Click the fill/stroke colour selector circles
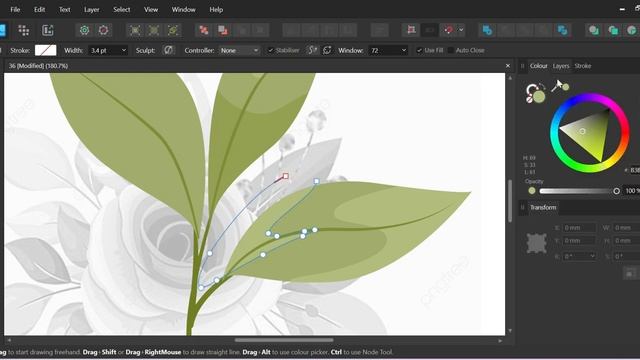 pos(536,93)
